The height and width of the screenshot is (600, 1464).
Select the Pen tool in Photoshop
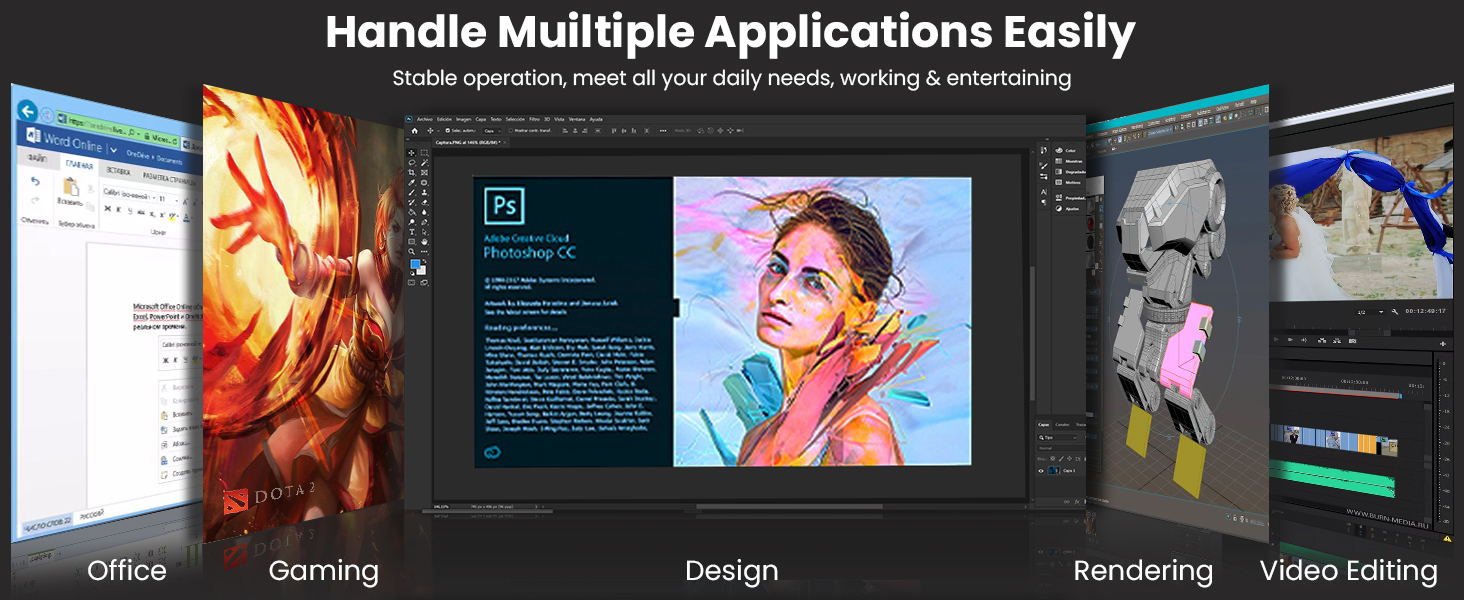424,222
